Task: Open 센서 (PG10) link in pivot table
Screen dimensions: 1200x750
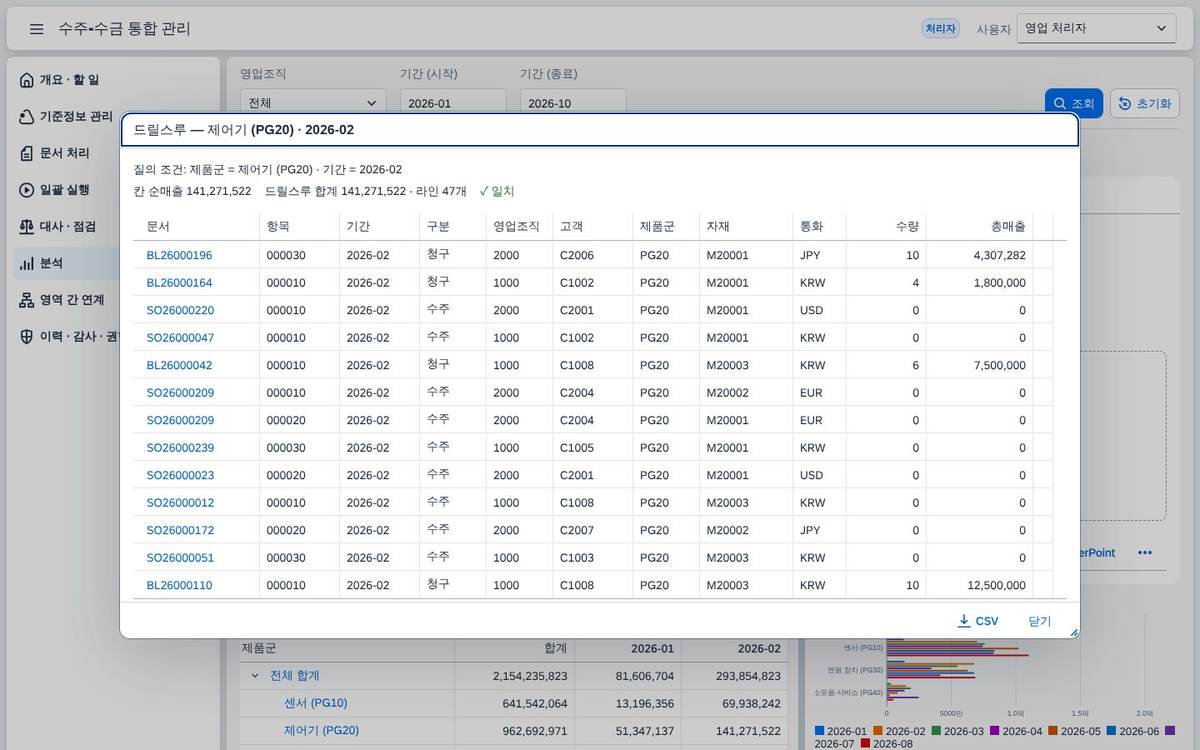Action: (316, 703)
